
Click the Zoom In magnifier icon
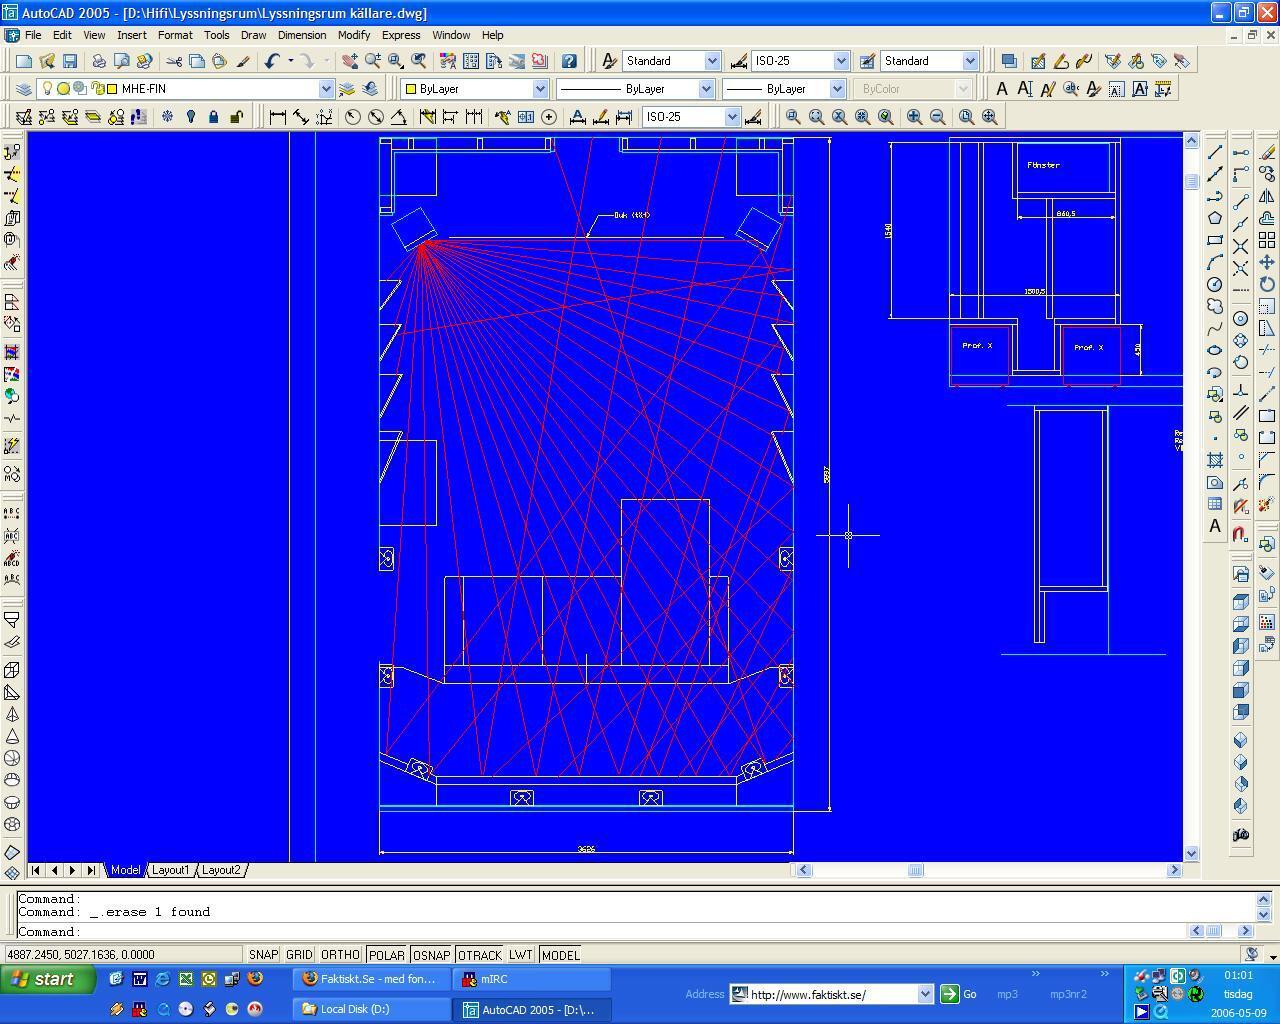pyautogui.click(x=914, y=117)
